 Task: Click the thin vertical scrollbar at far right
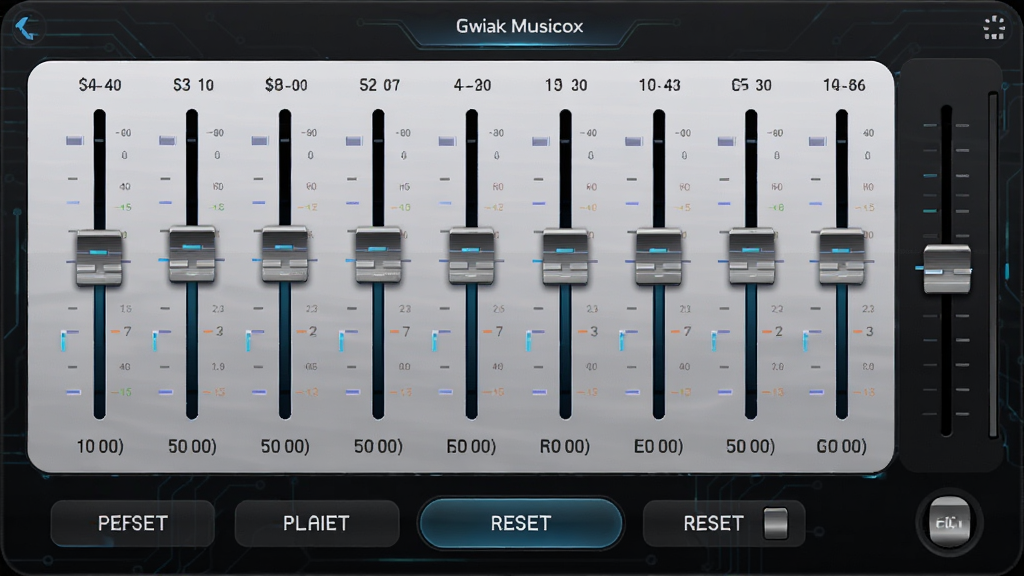(x=993, y=264)
